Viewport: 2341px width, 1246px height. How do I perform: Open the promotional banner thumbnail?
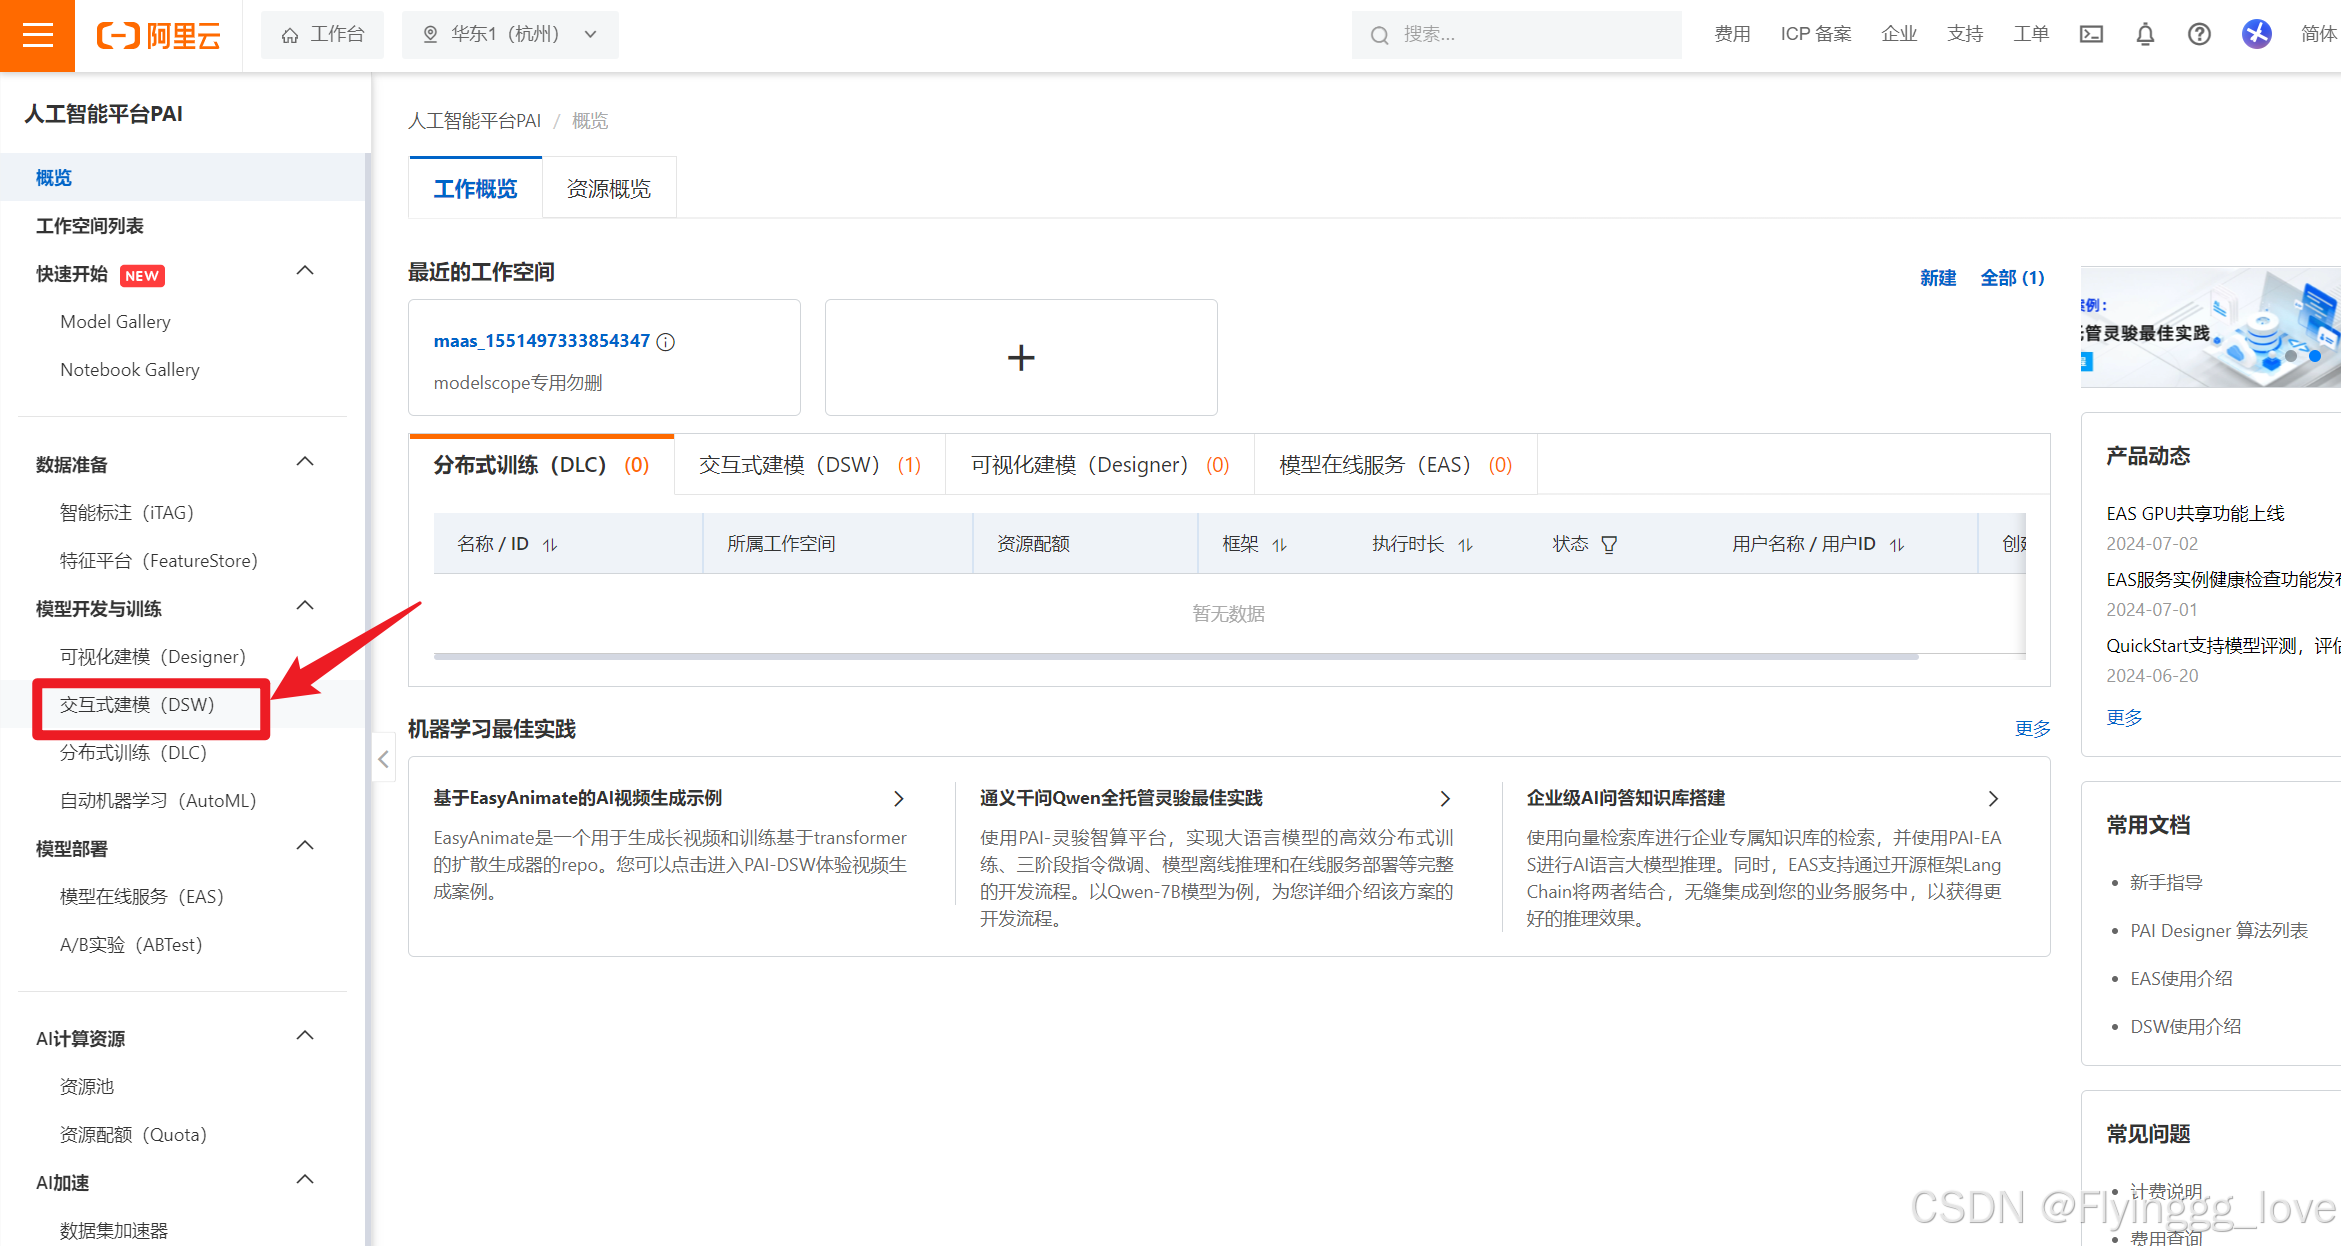[x=2210, y=326]
